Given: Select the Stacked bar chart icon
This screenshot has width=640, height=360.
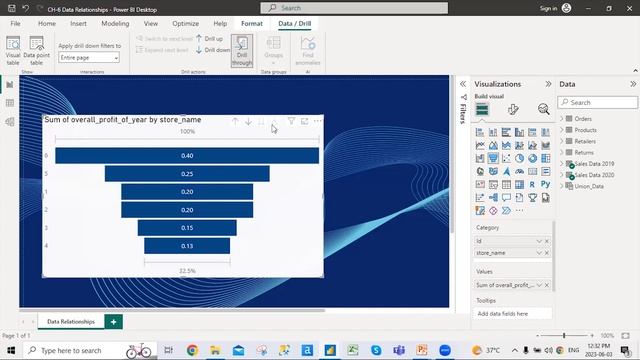Looking at the screenshot, I should coord(480,132).
